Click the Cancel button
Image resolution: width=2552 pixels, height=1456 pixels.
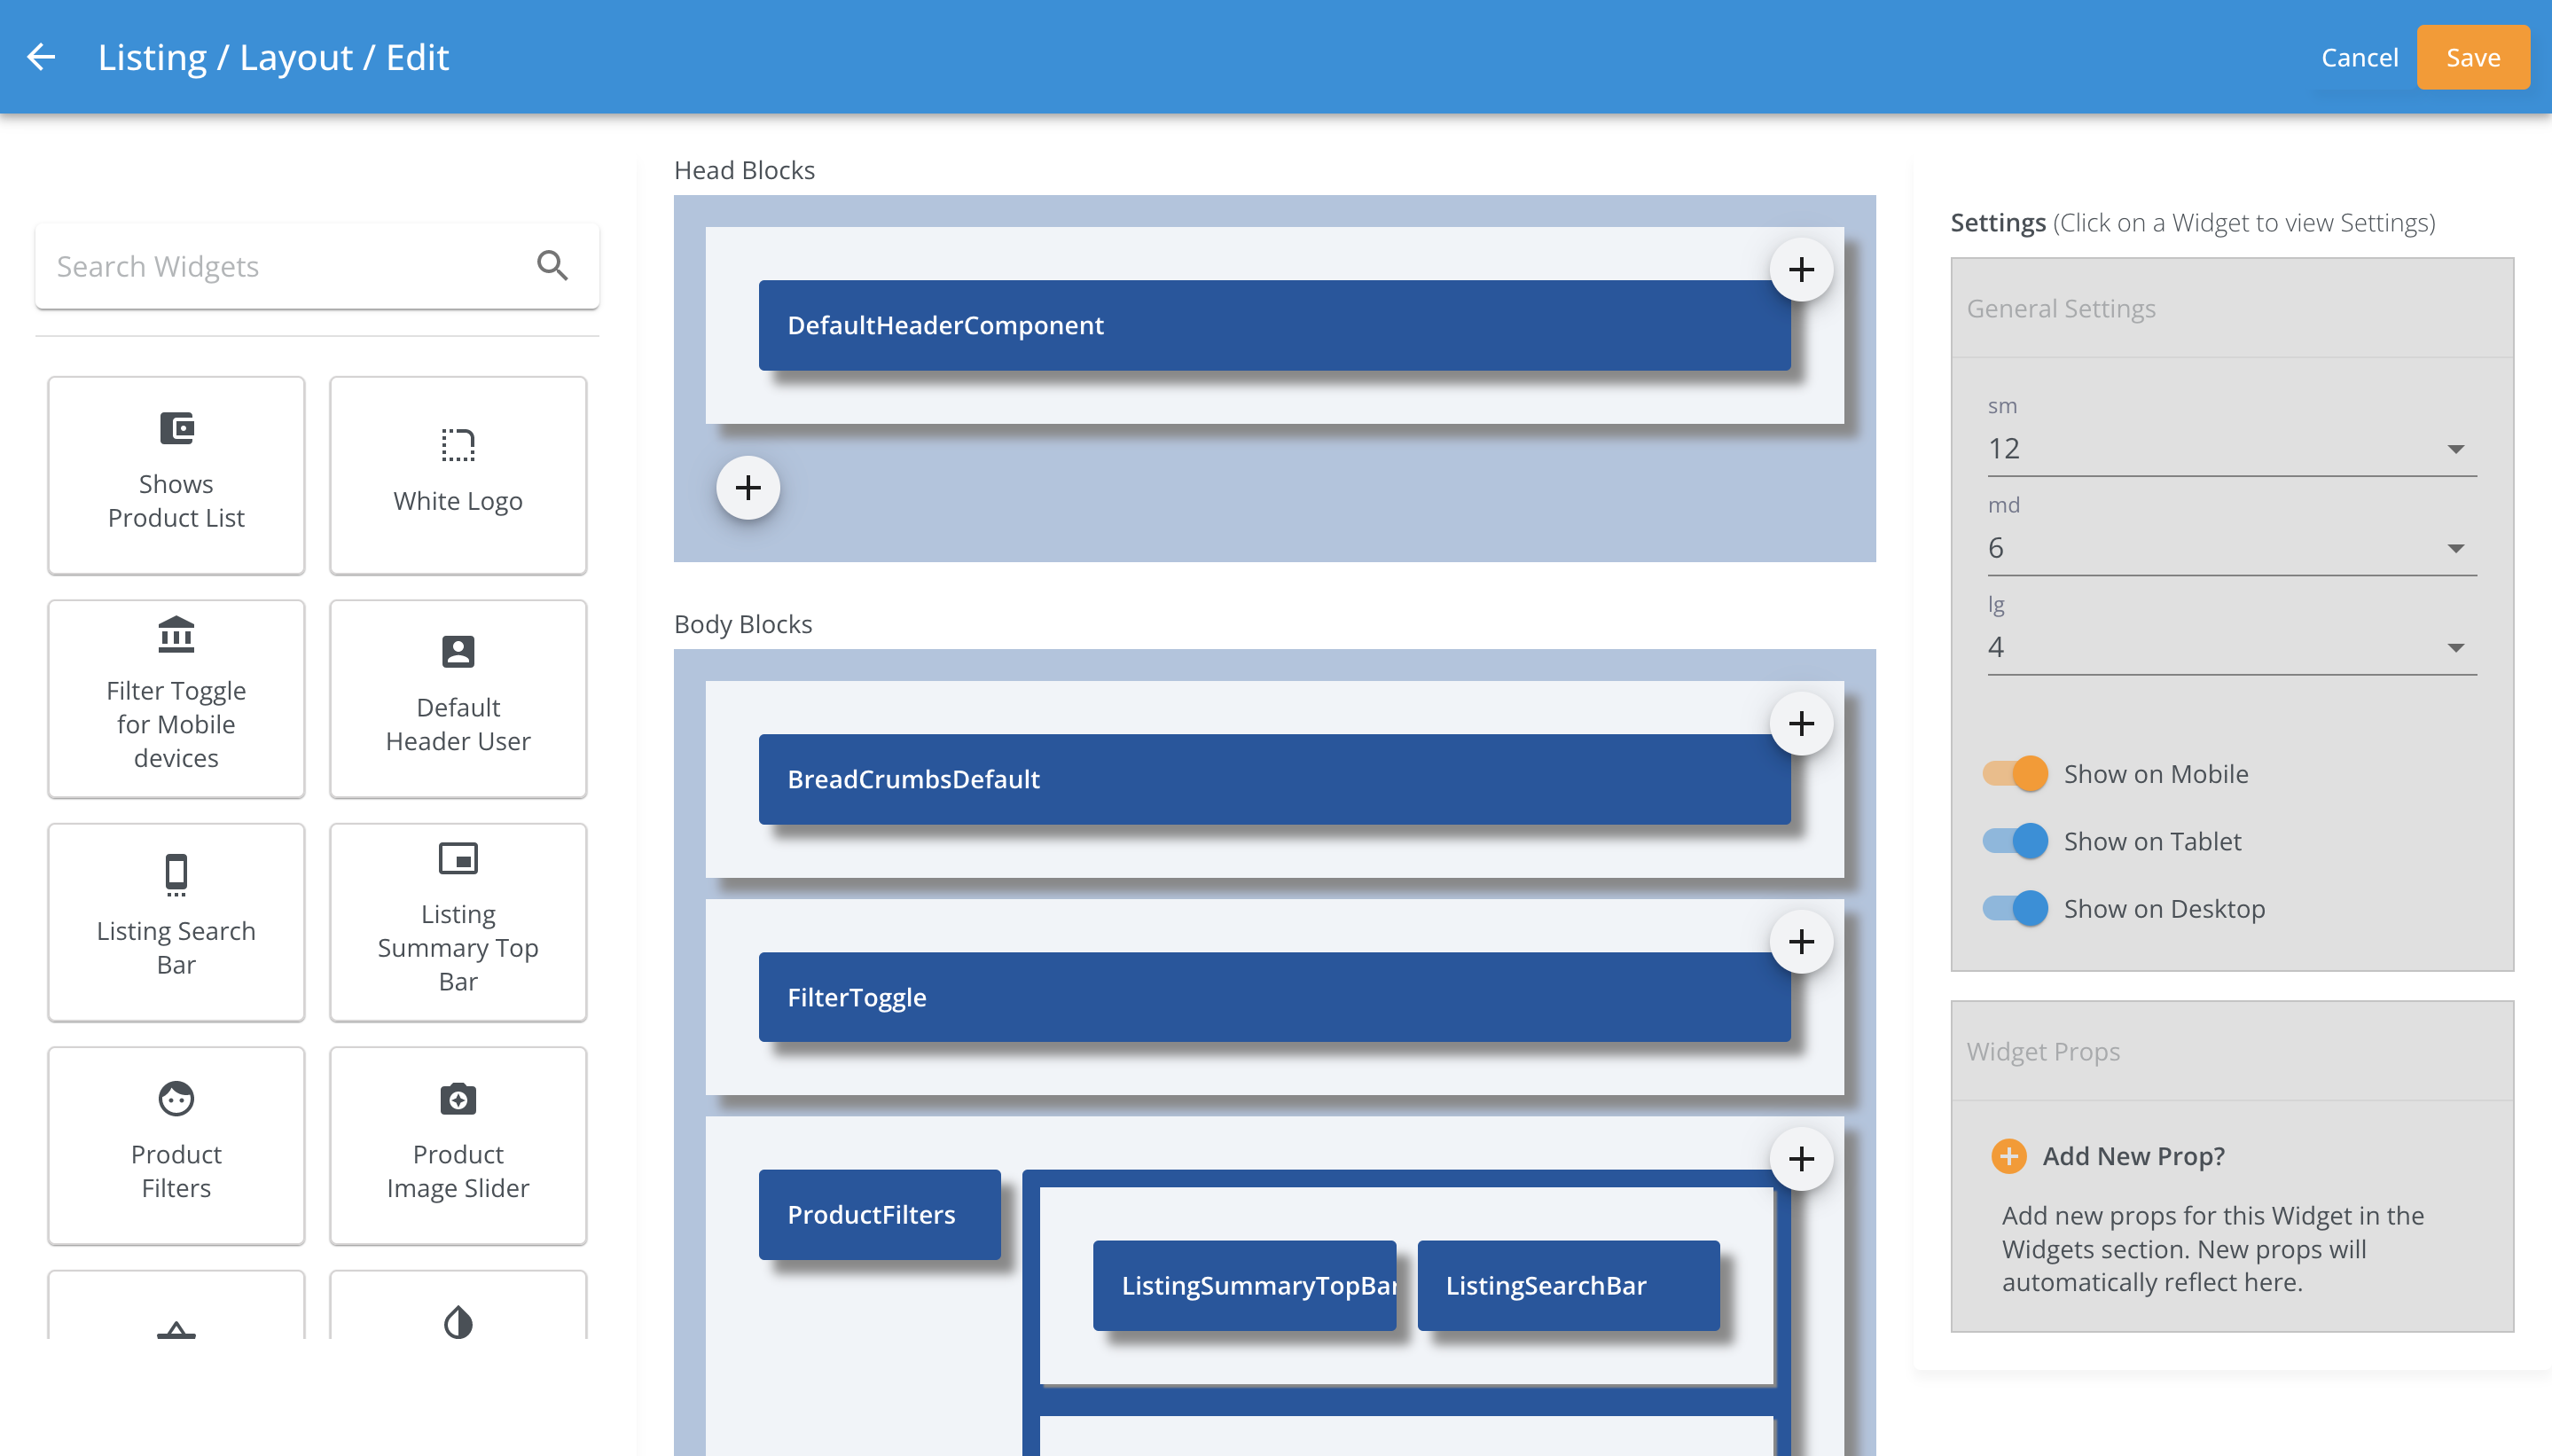click(2359, 57)
